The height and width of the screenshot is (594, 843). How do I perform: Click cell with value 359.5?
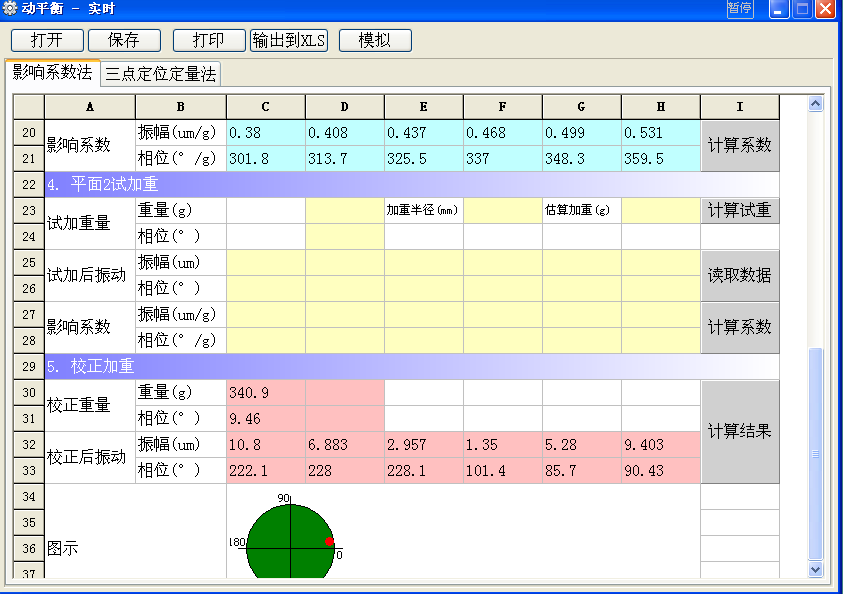point(661,159)
